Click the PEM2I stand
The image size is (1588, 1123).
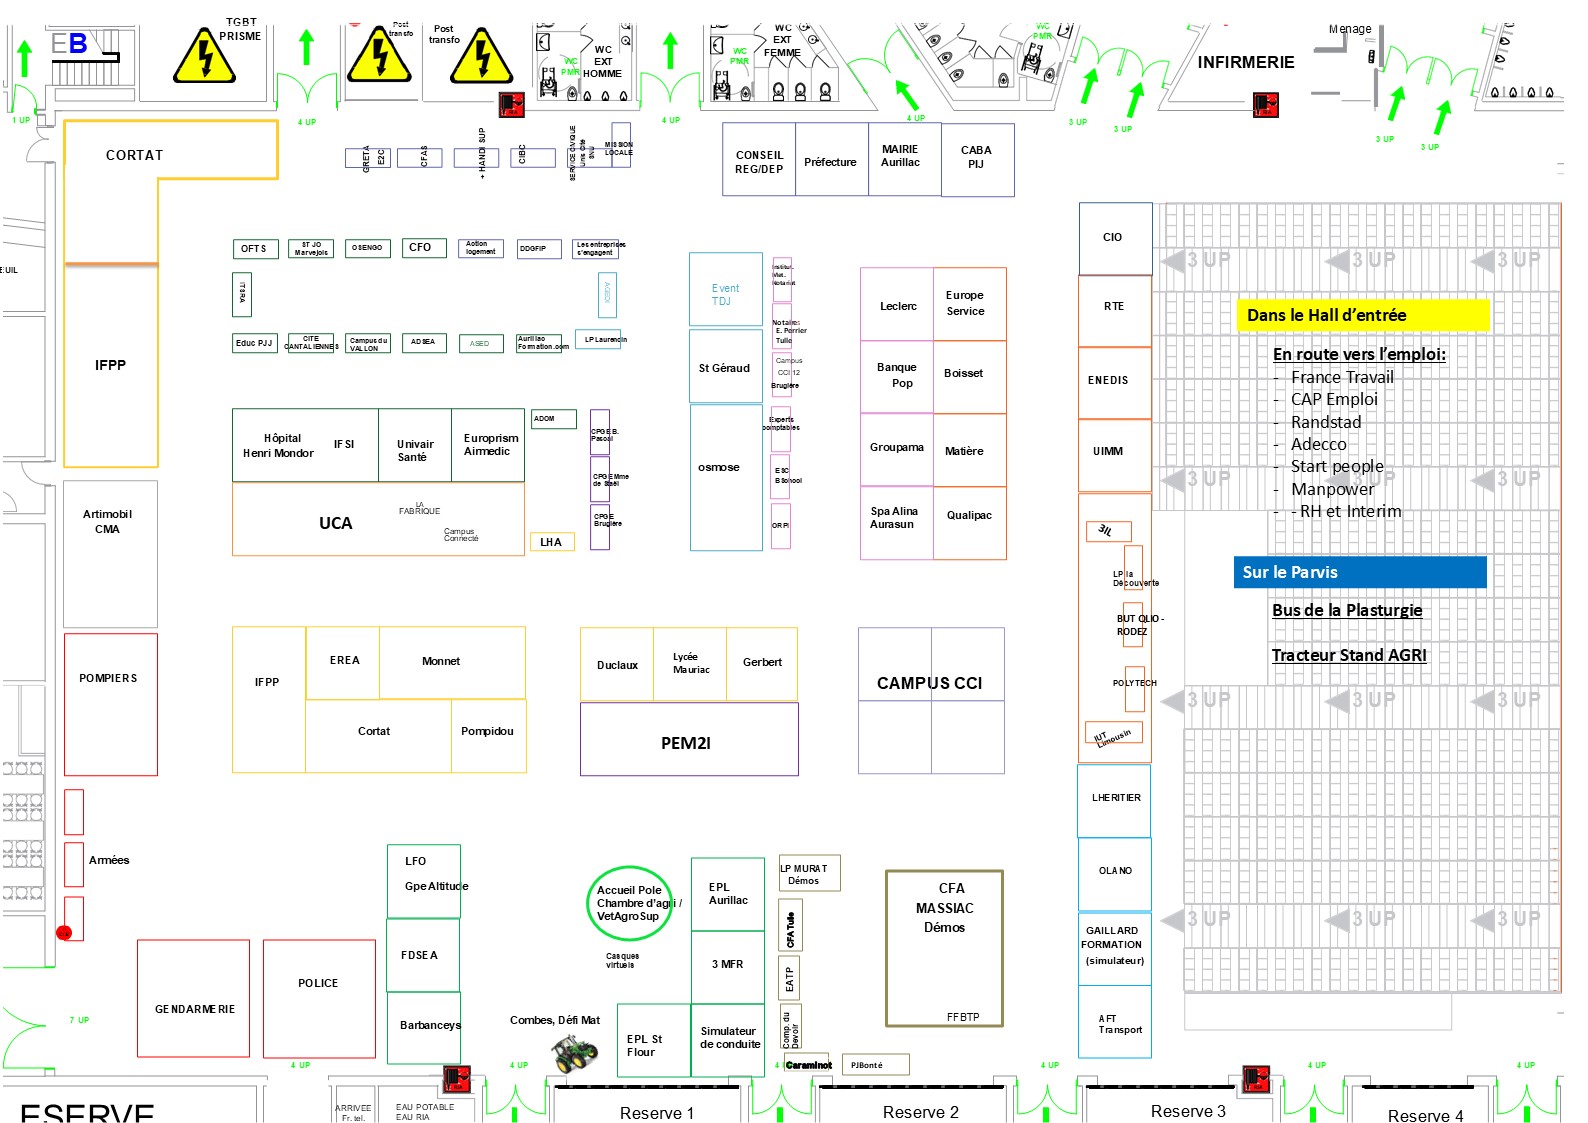(689, 739)
